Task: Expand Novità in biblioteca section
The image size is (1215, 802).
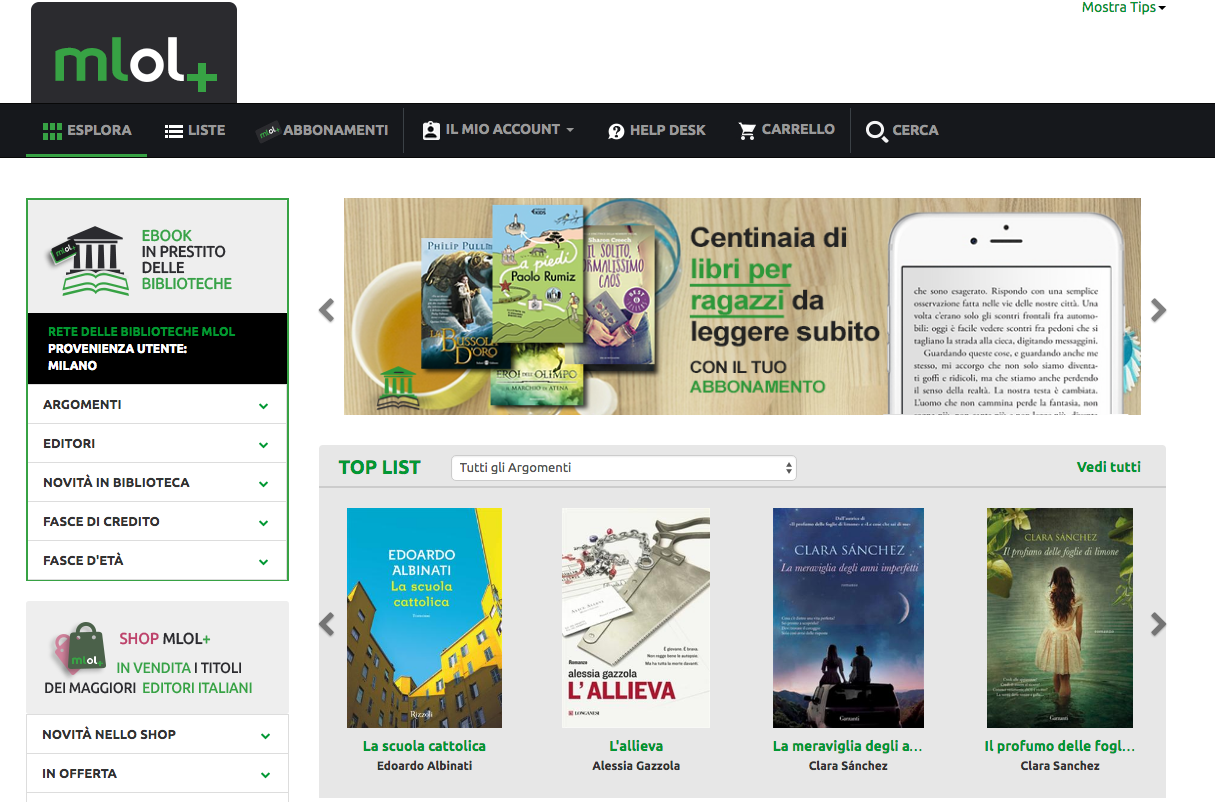Action: 157,483
